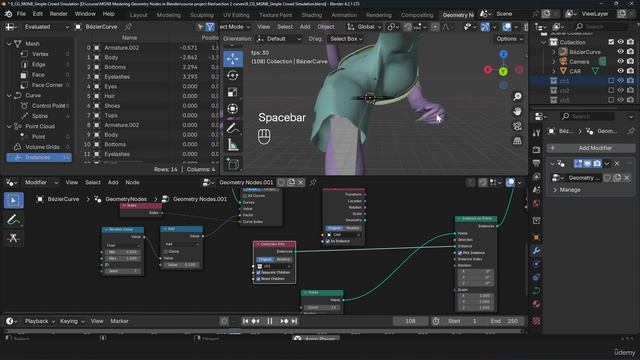Switch perspective/orthographic grid icon

click(x=517, y=141)
